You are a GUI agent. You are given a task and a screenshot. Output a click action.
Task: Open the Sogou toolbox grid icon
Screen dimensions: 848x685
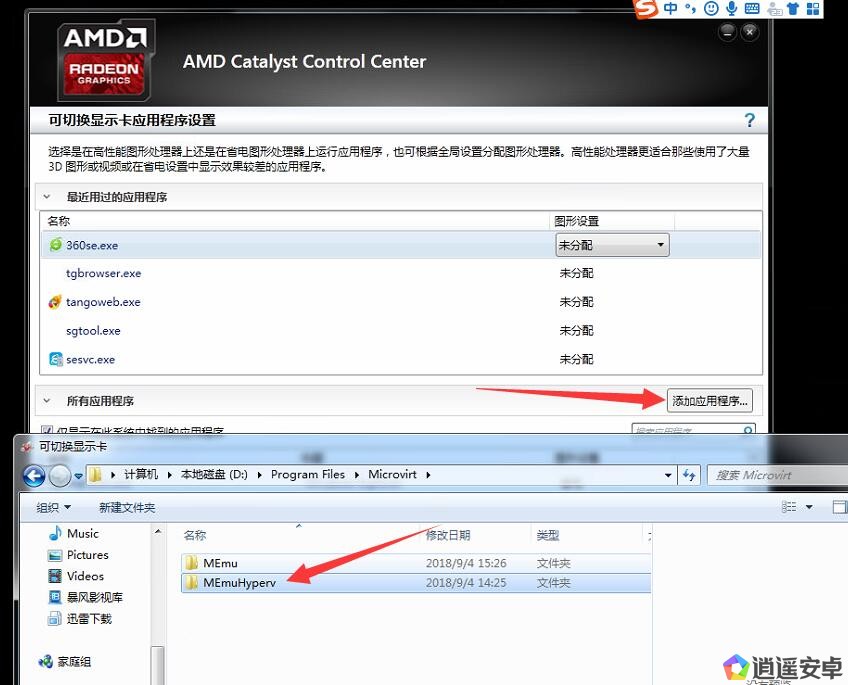tap(813, 9)
